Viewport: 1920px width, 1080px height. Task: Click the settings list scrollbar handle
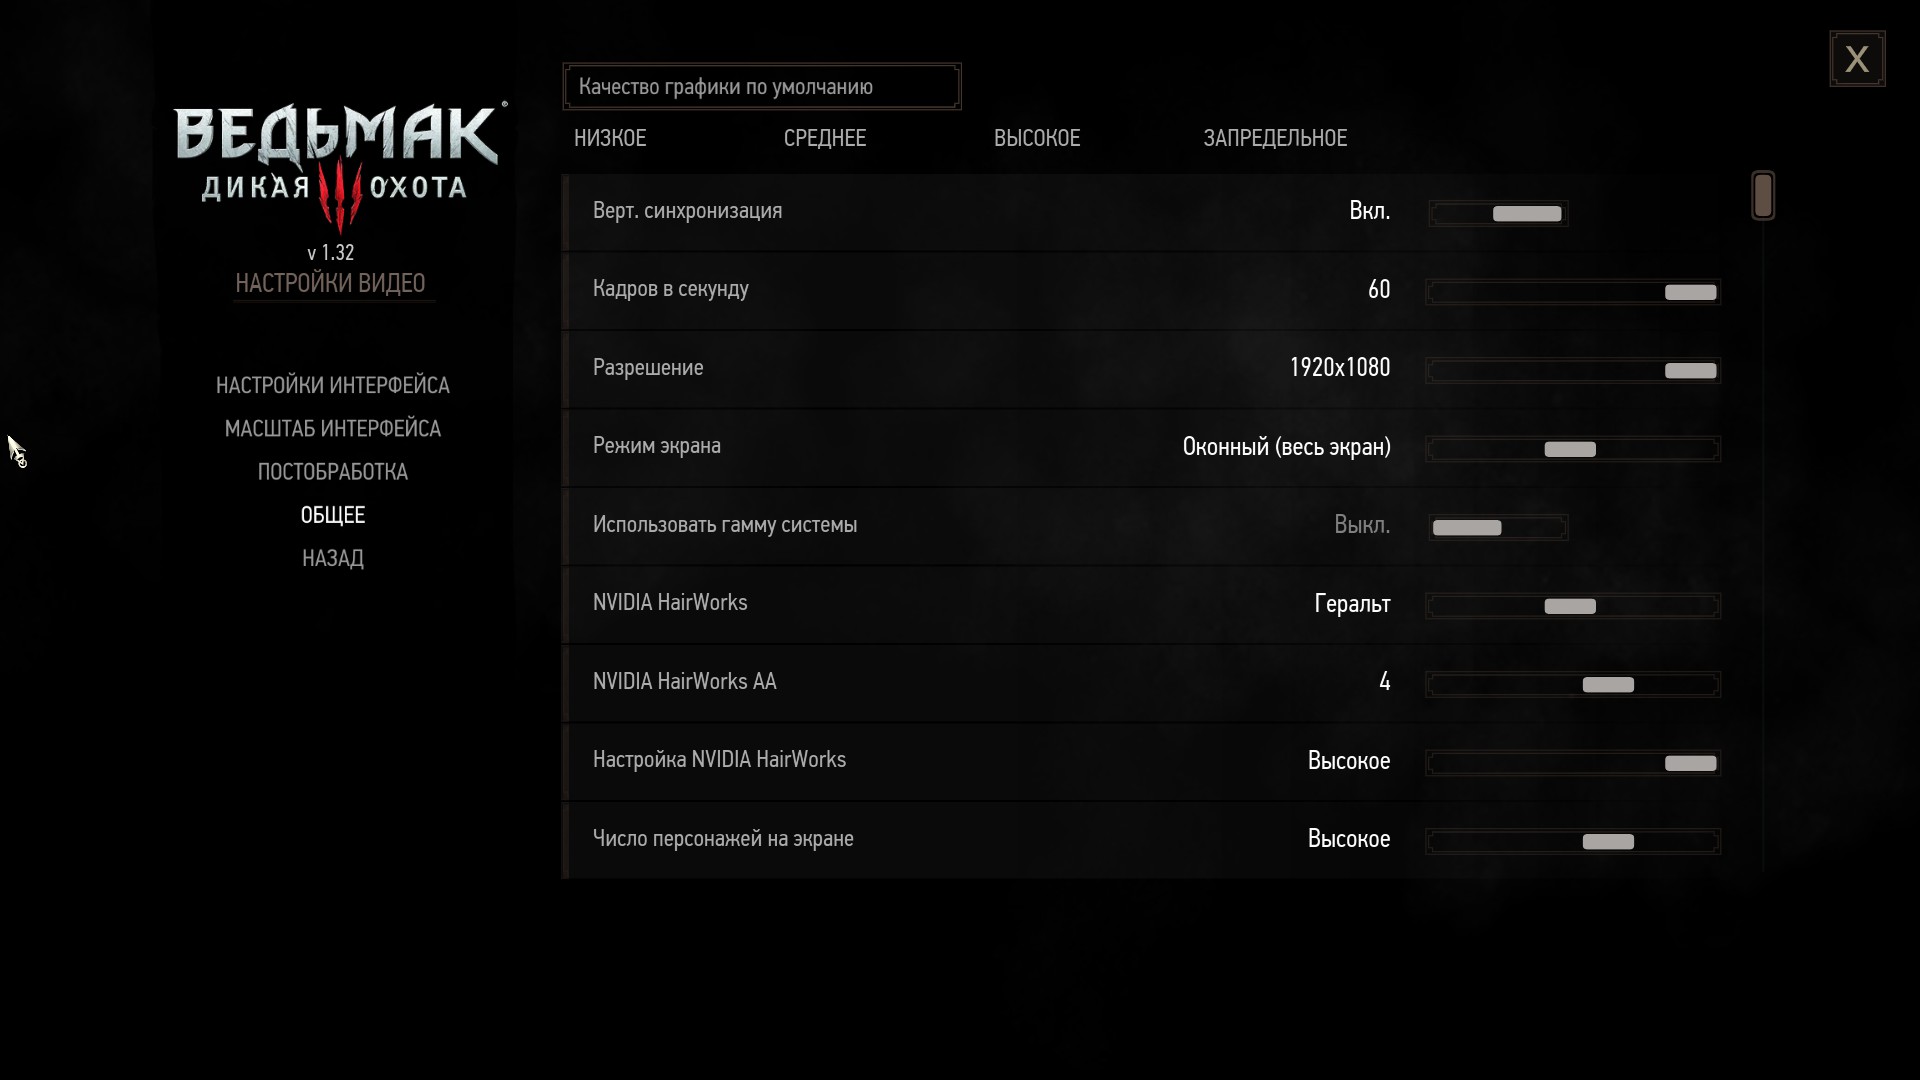[x=1763, y=195]
